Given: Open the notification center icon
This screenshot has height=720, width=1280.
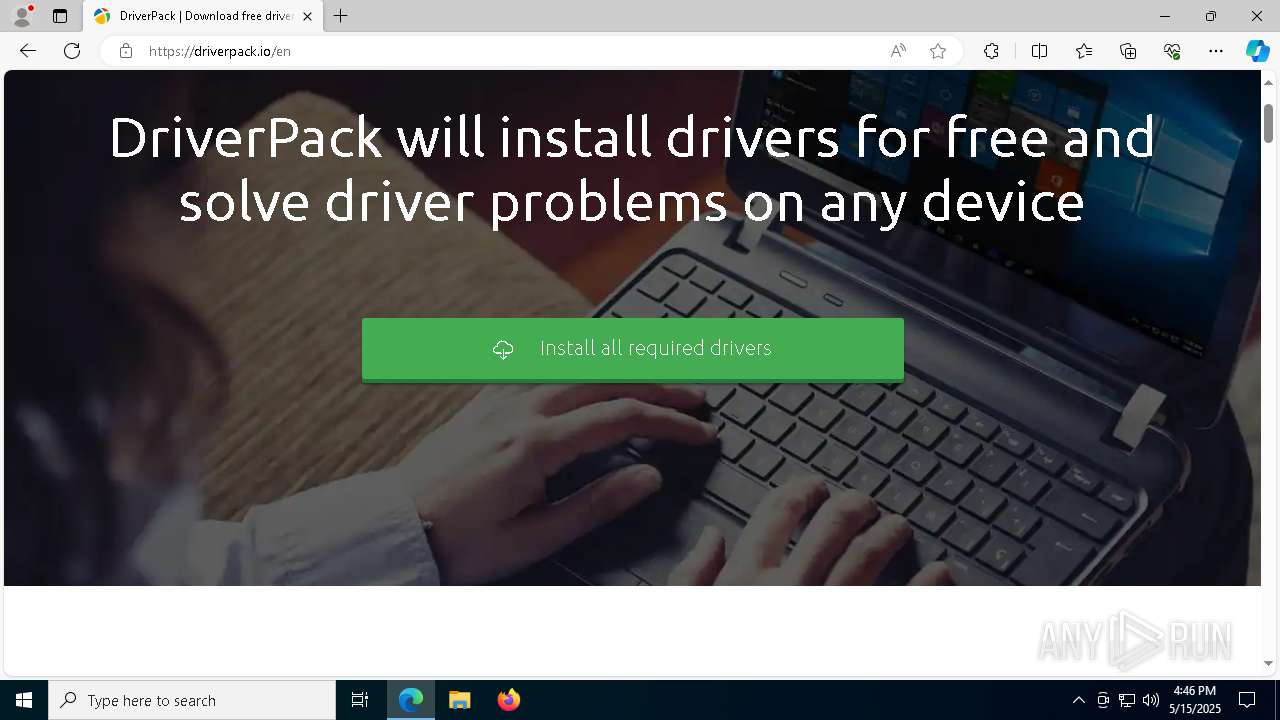Looking at the screenshot, I should click(1247, 700).
